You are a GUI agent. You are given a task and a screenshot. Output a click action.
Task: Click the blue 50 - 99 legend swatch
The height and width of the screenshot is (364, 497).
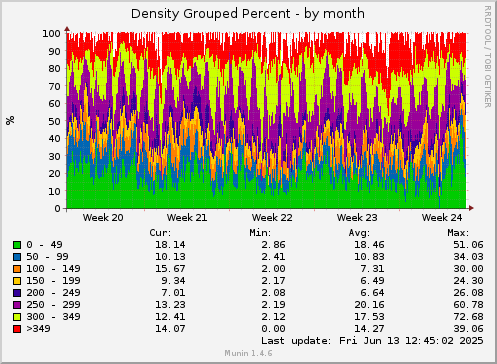tap(17, 257)
